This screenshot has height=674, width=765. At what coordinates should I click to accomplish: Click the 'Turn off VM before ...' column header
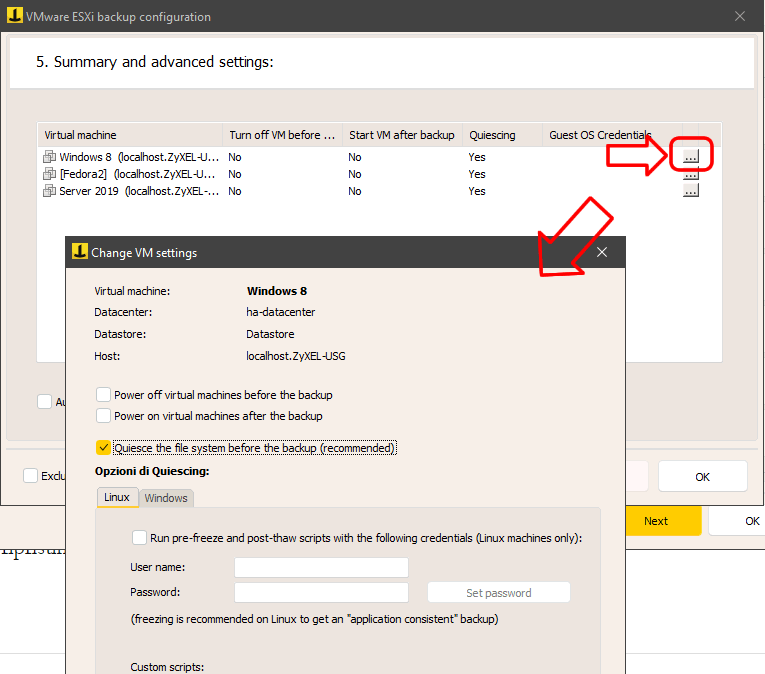[282, 135]
